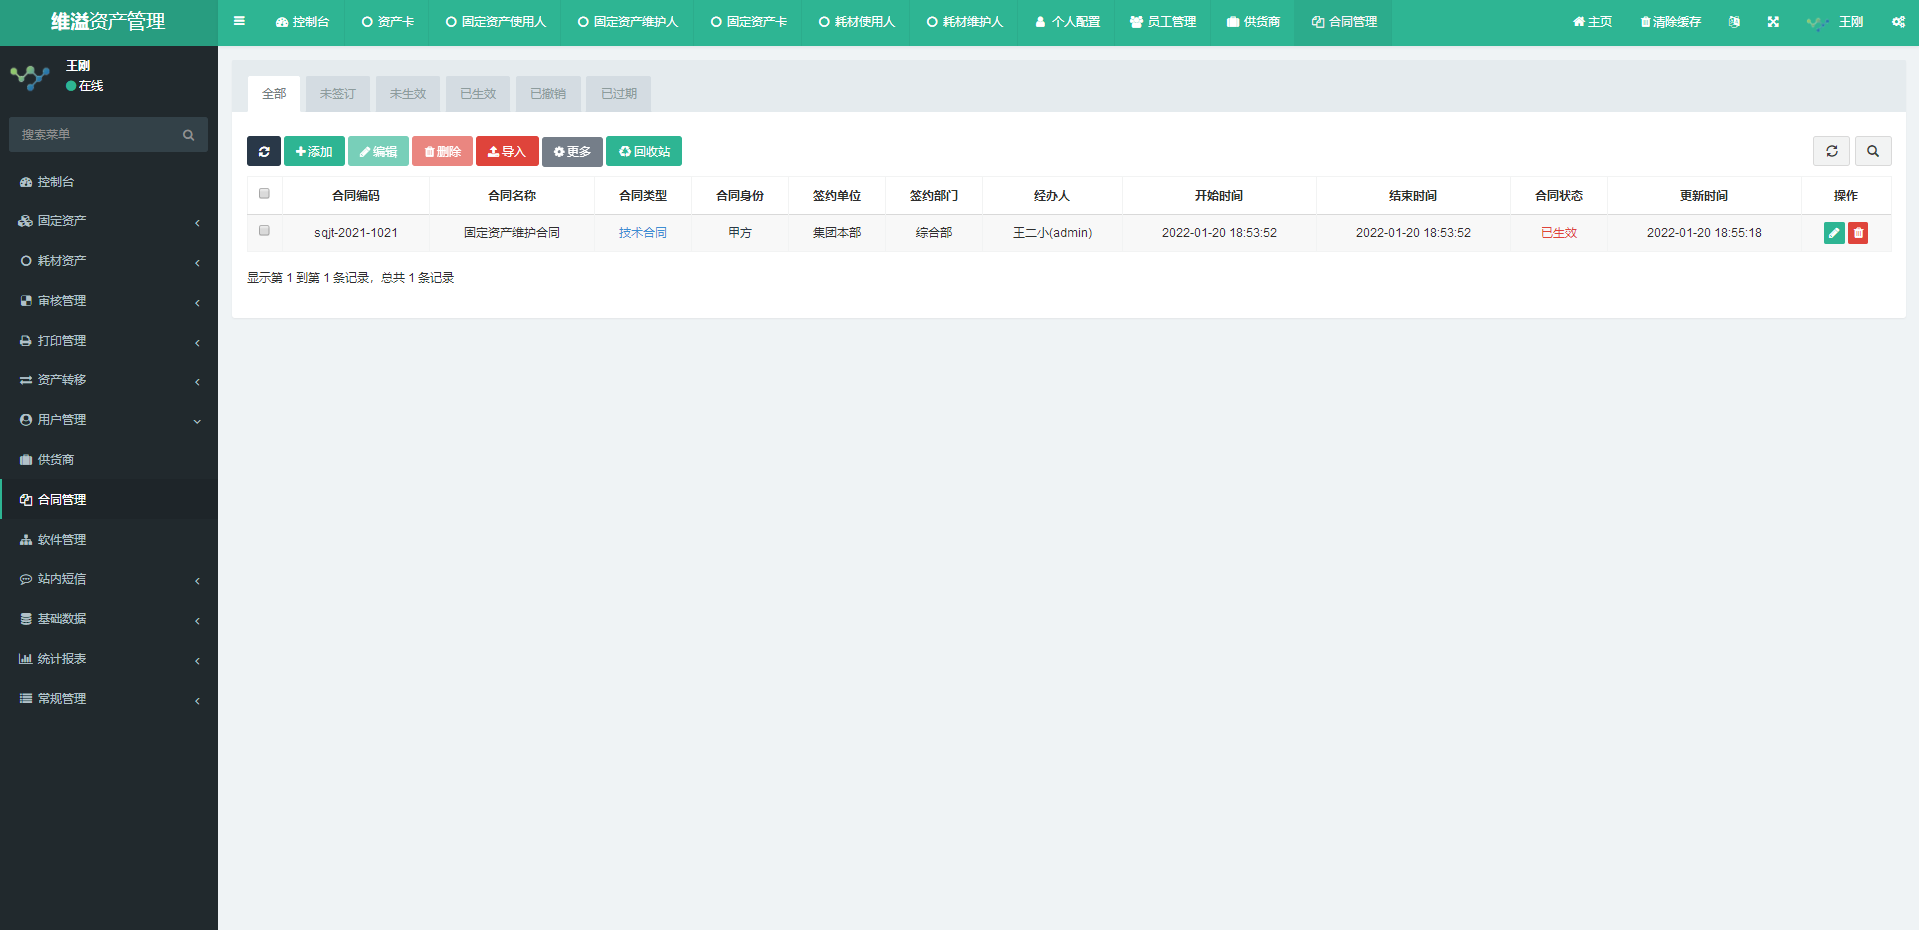Click the table search magnifier icon button
The image size is (1919, 930).
(1873, 151)
